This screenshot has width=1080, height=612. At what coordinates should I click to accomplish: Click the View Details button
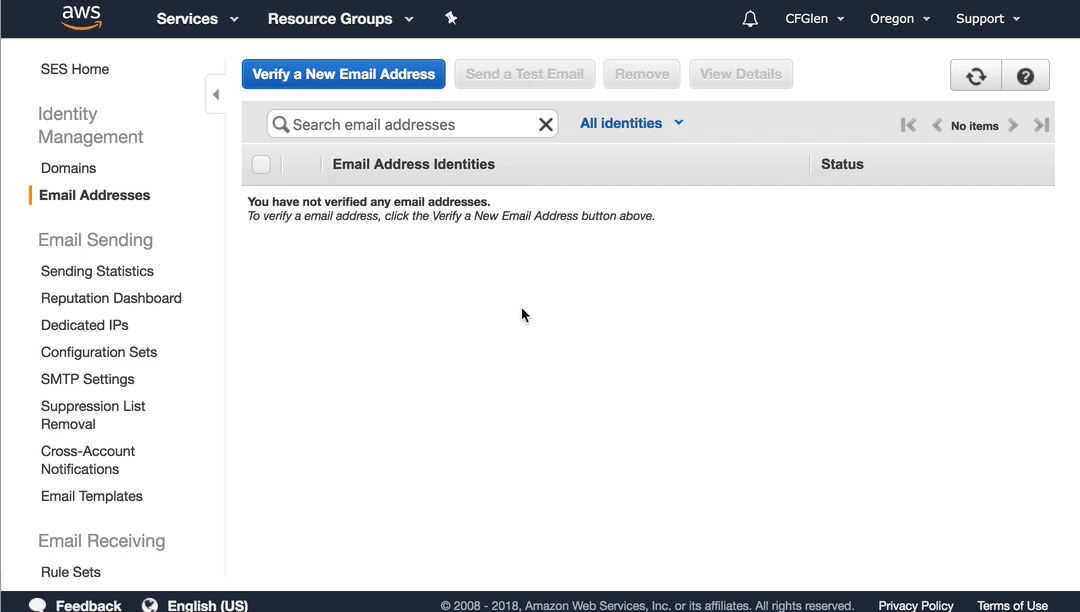click(741, 74)
